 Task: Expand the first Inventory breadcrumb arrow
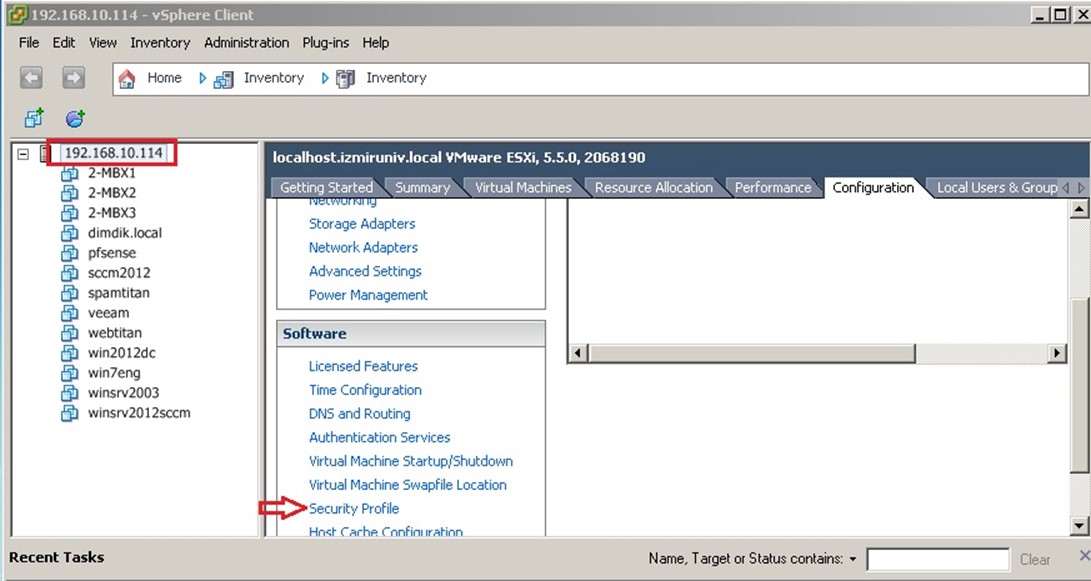coord(202,79)
